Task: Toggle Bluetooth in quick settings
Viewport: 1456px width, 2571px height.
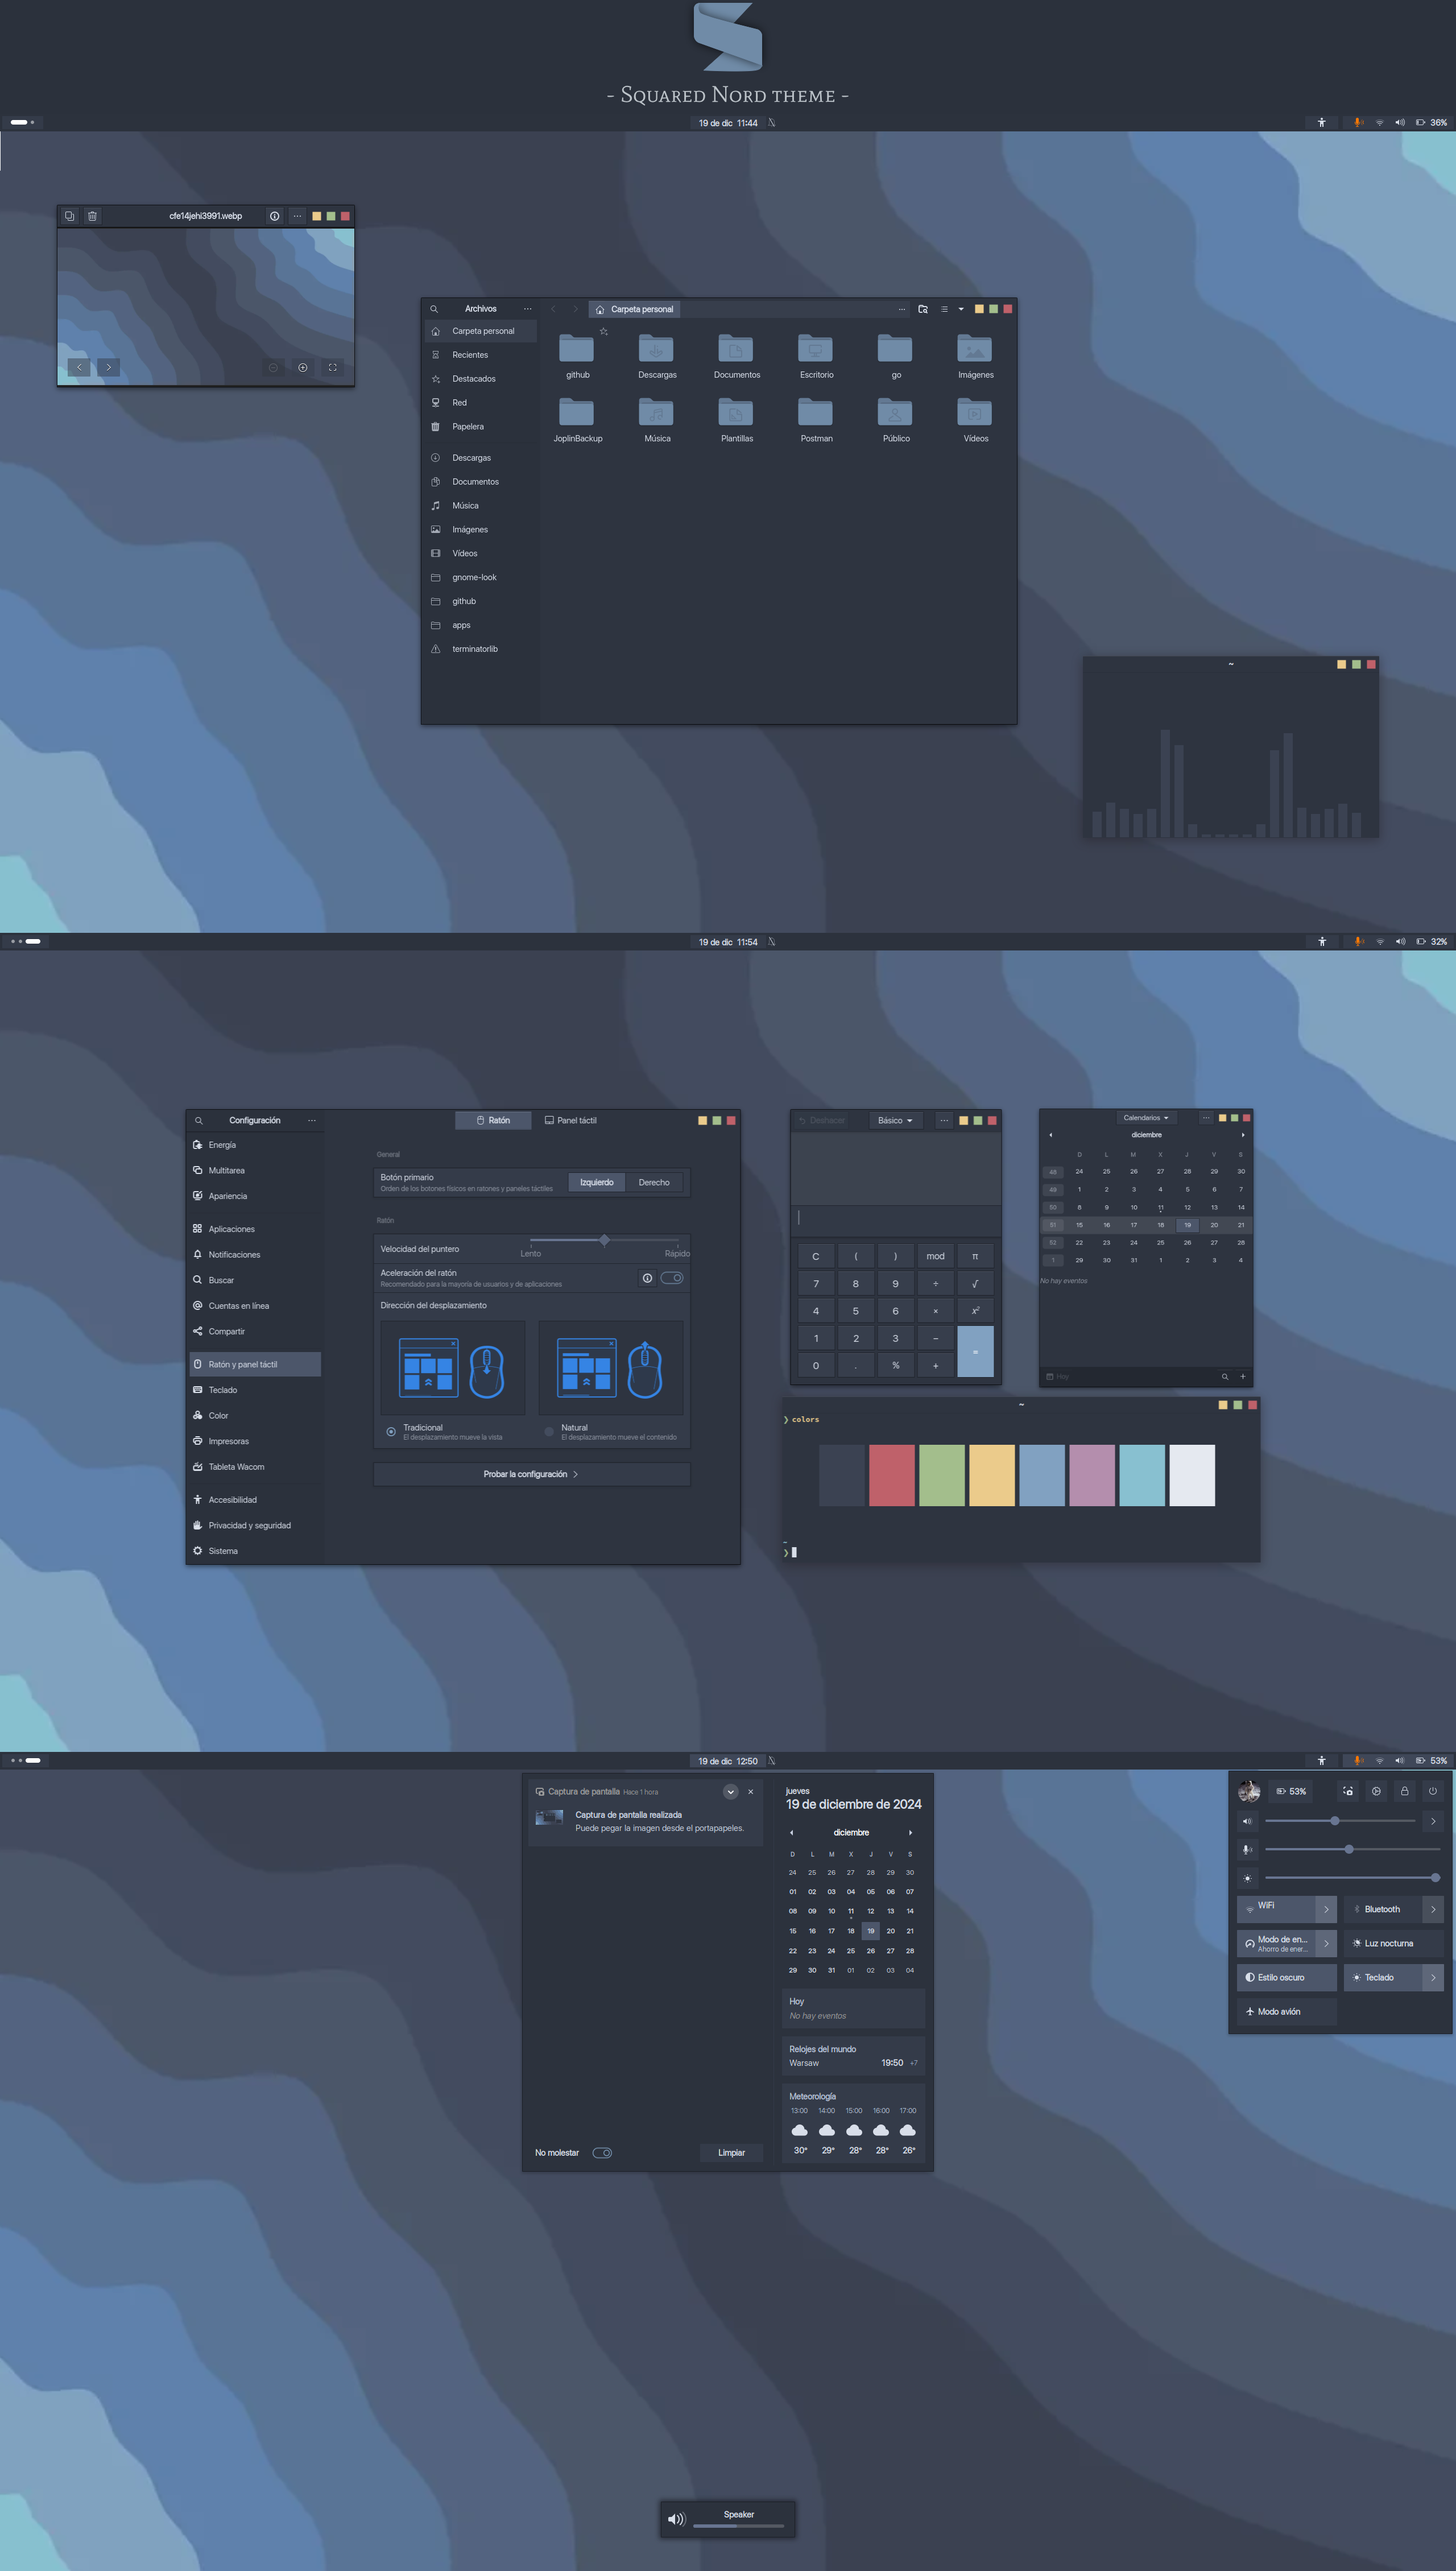Action: 1383,1909
